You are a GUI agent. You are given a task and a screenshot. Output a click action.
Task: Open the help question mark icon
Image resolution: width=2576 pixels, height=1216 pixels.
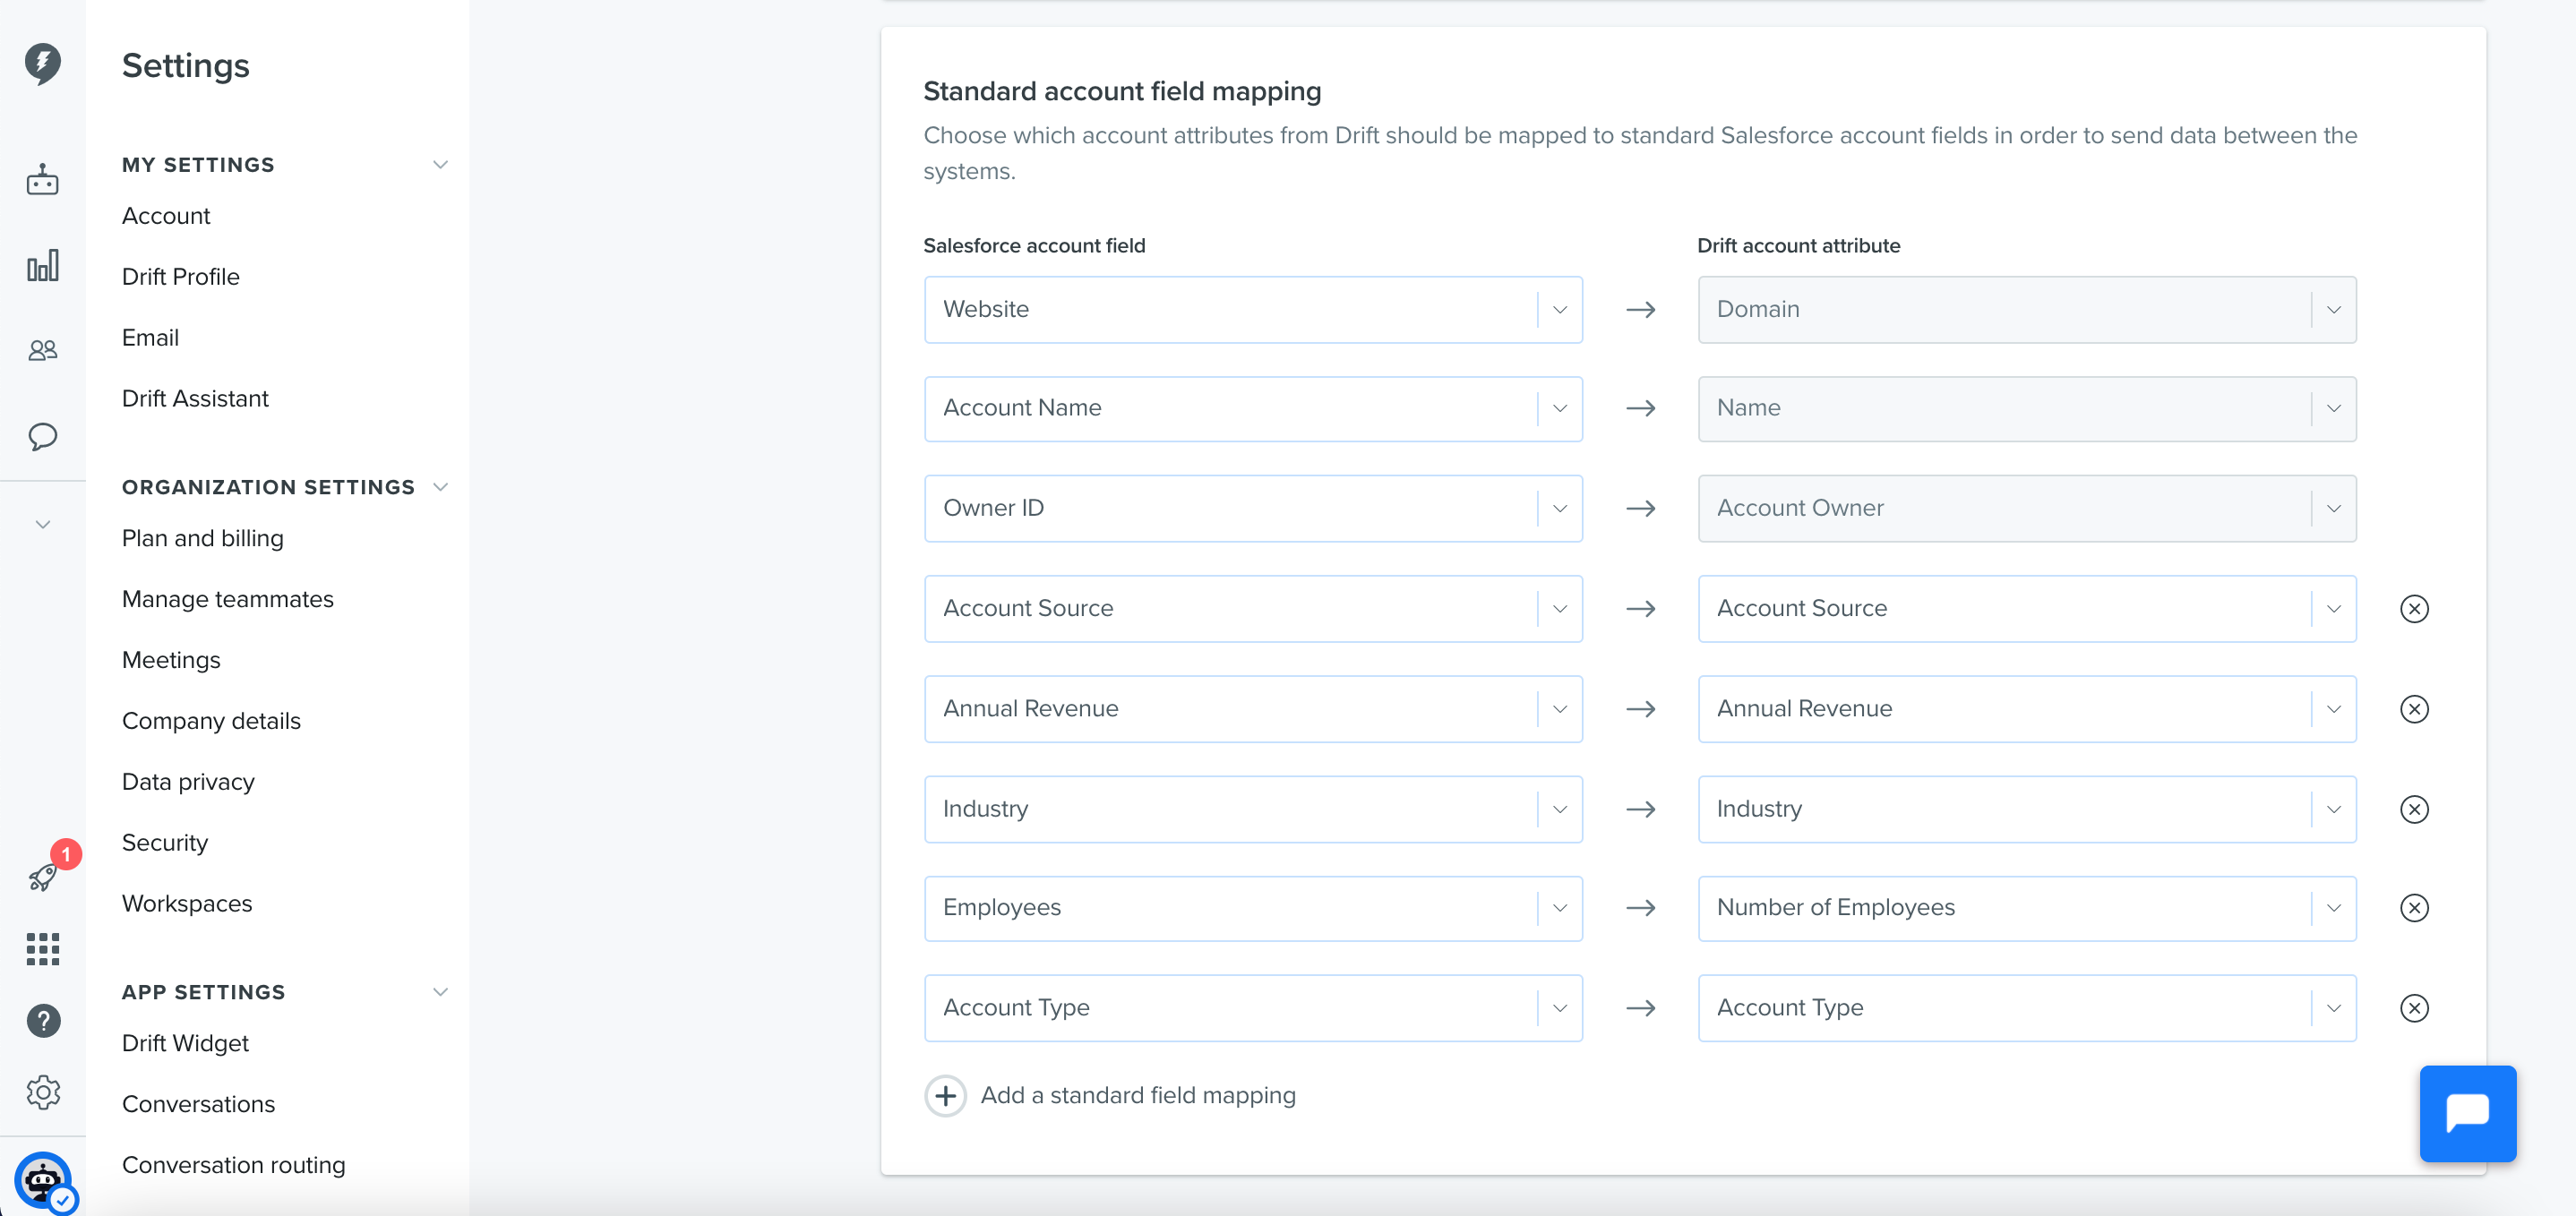(x=43, y=1020)
